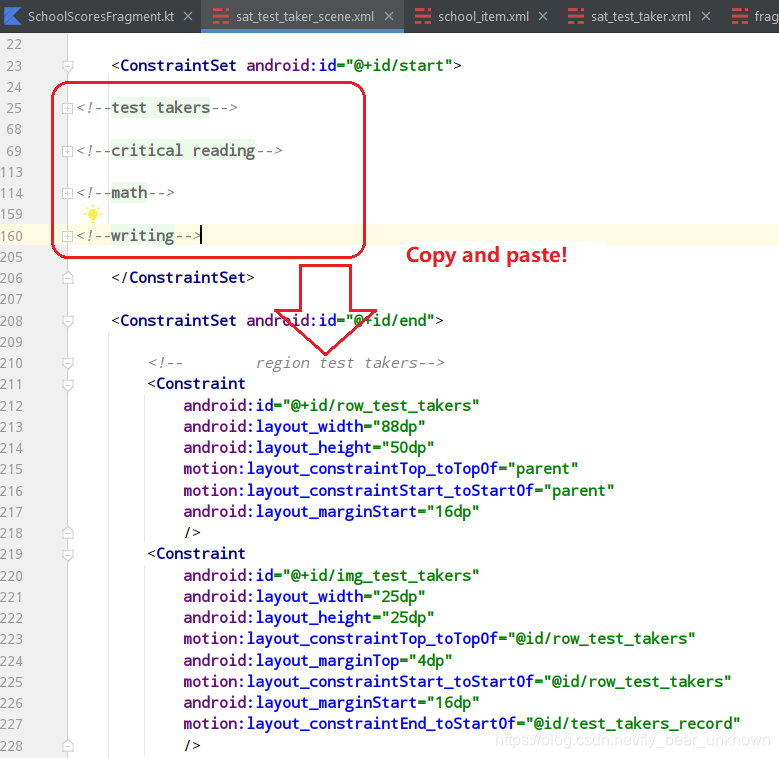Screen dimensions: 779x758
Task: Click layout_constraintTop_toTopOf parent attribute line 215
Action: [x=381, y=469]
